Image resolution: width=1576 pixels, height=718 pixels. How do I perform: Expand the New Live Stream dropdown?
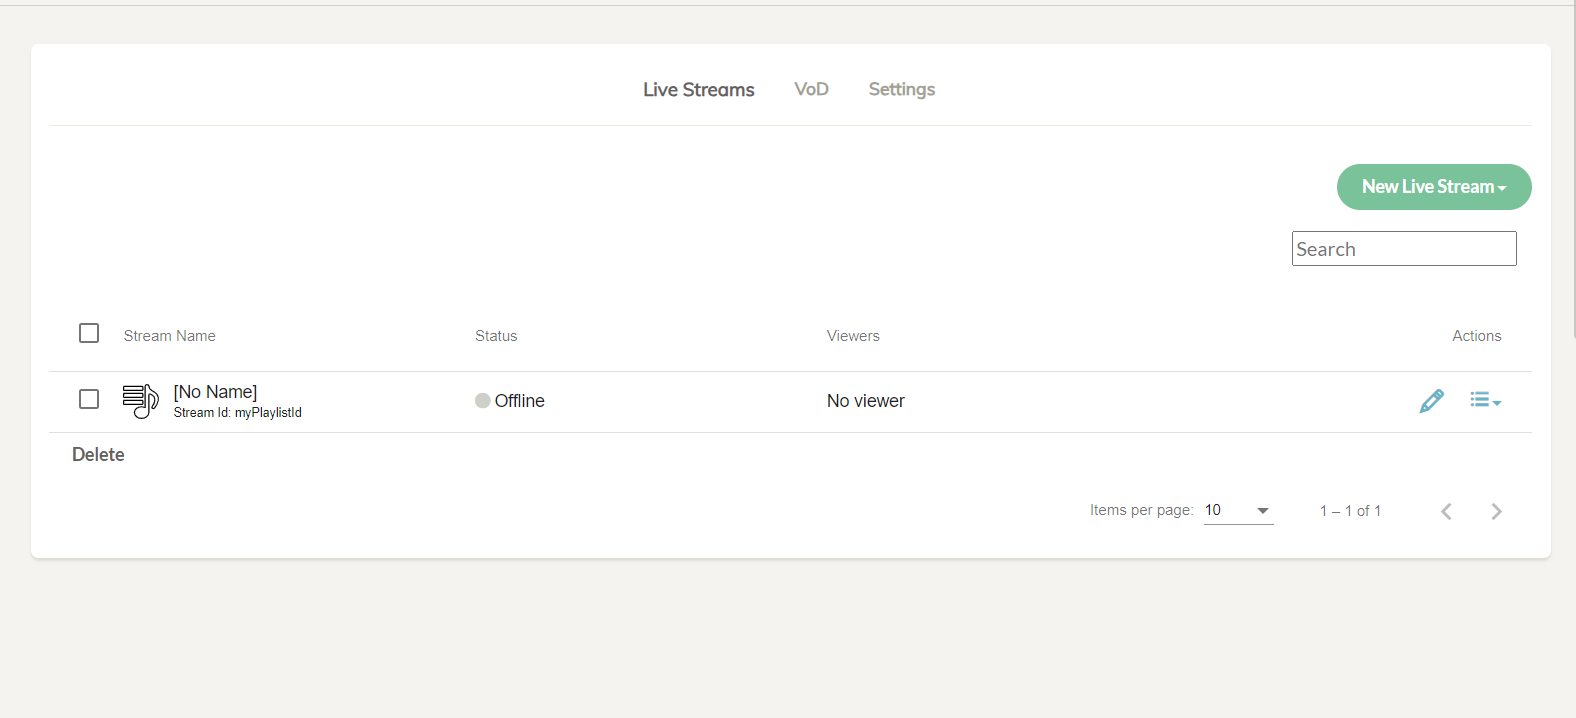click(1434, 187)
